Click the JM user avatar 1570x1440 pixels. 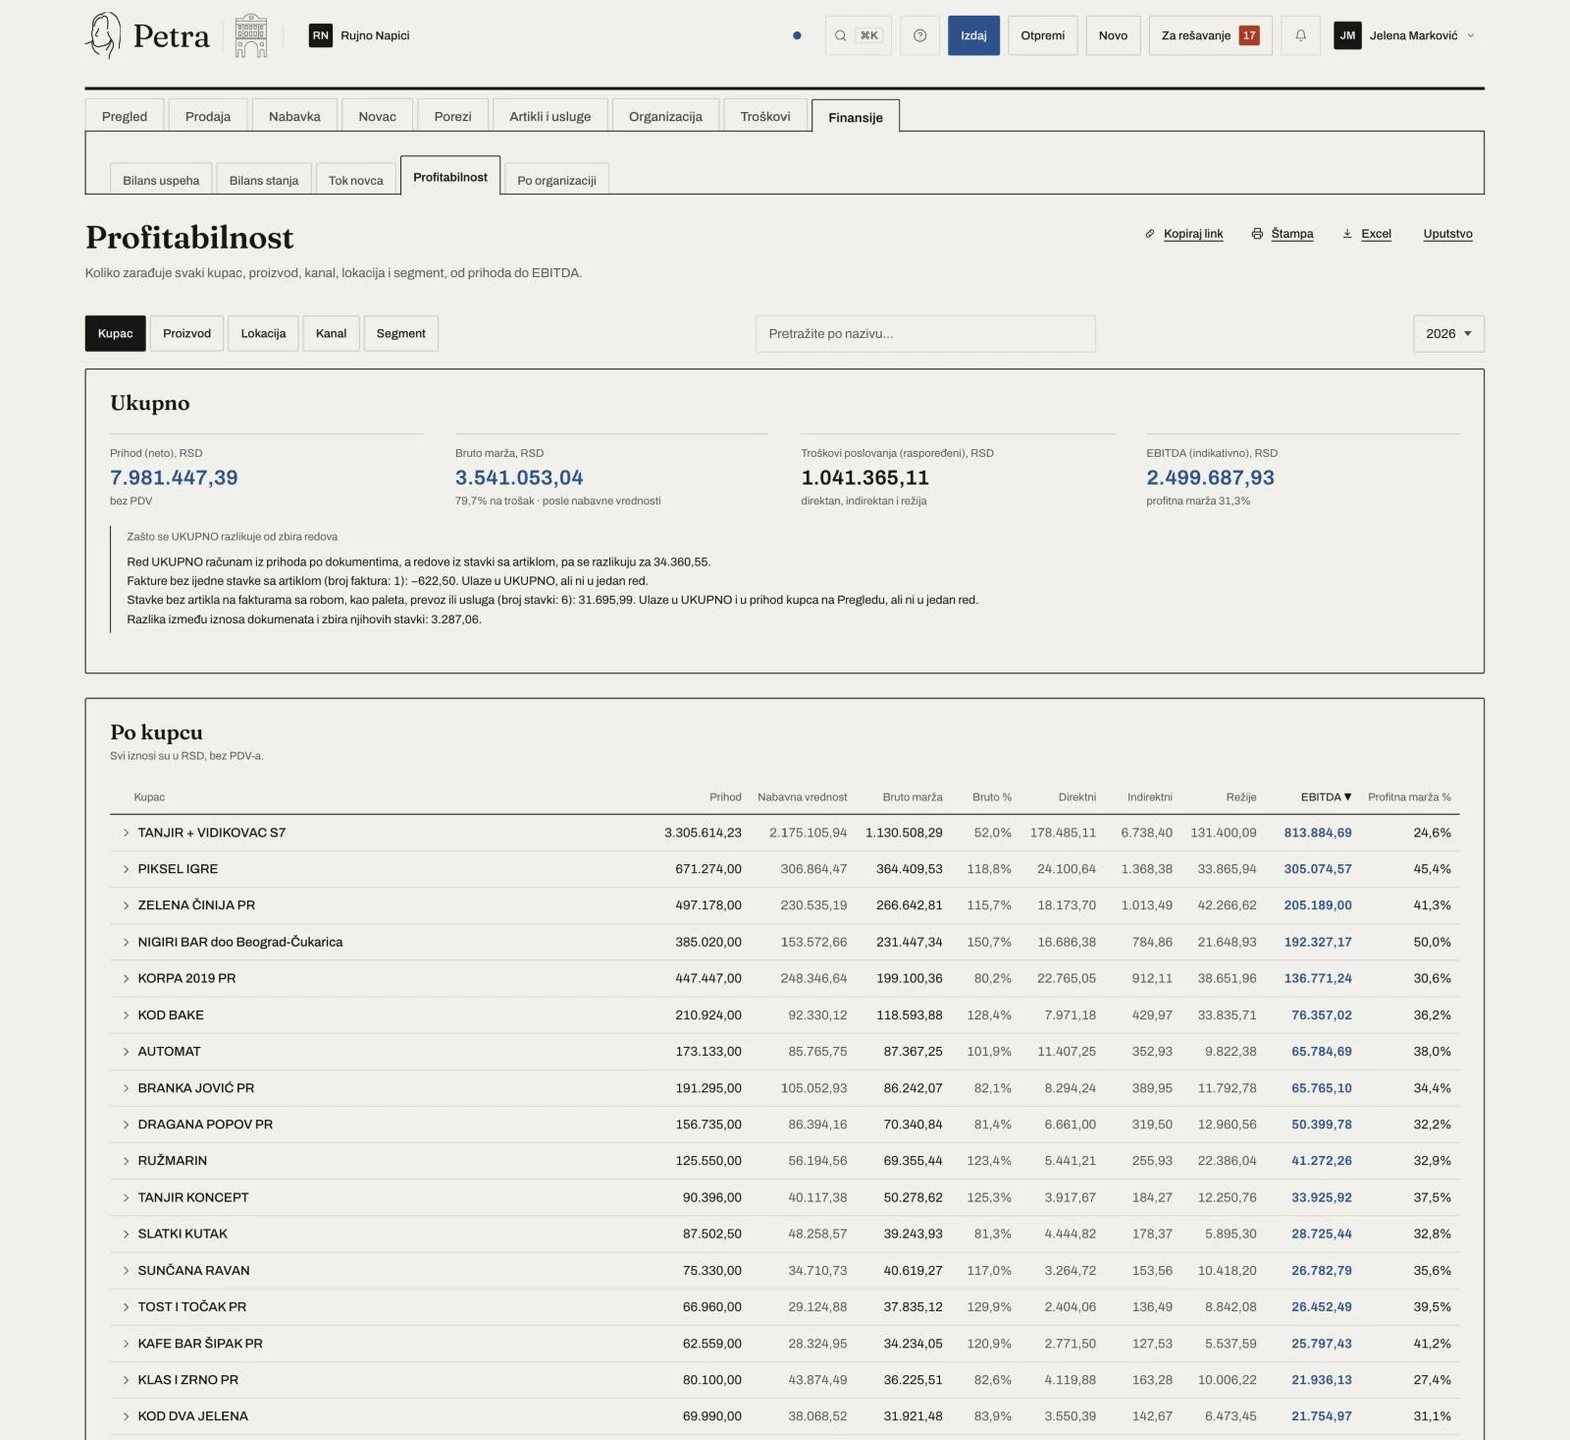[1347, 36]
